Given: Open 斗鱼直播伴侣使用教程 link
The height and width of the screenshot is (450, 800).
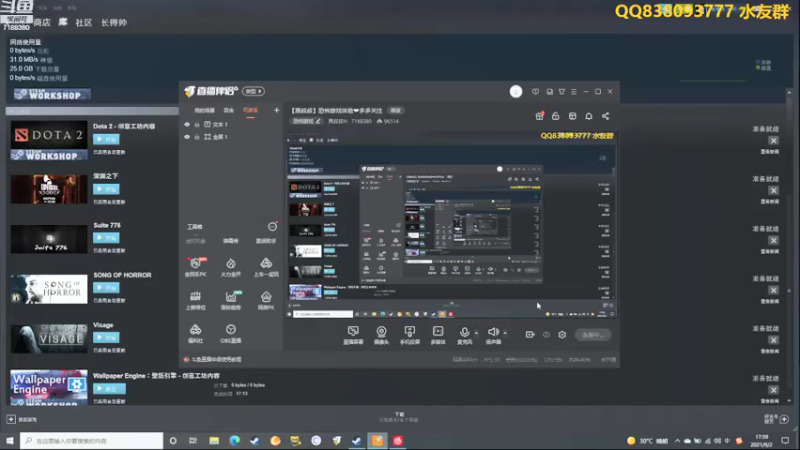Looking at the screenshot, I should click(x=216, y=360).
